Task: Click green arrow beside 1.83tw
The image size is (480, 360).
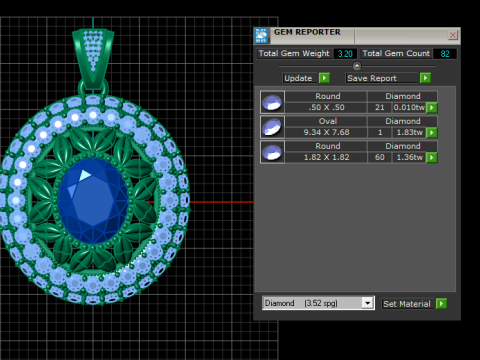Action: 432,133
